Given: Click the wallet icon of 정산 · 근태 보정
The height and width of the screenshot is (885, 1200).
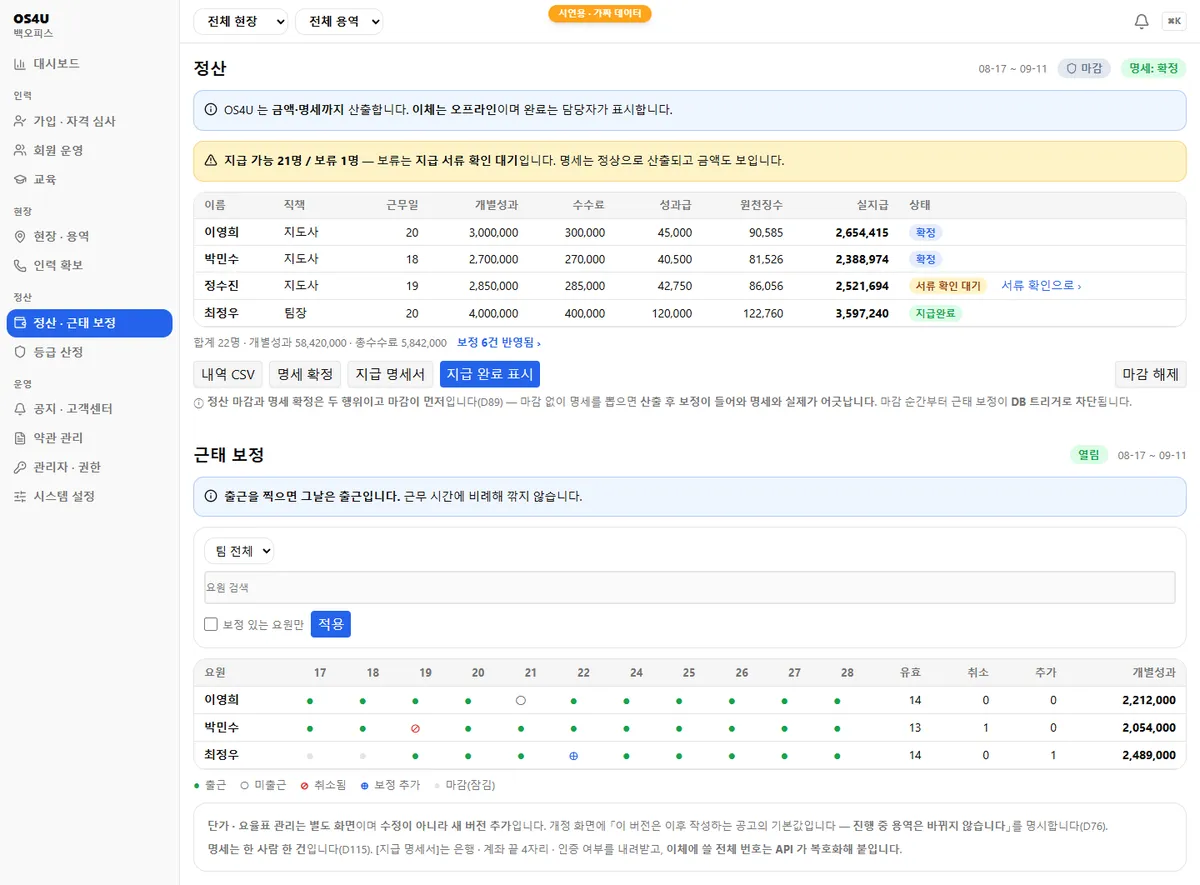Looking at the screenshot, I should click(x=20, y=323).
